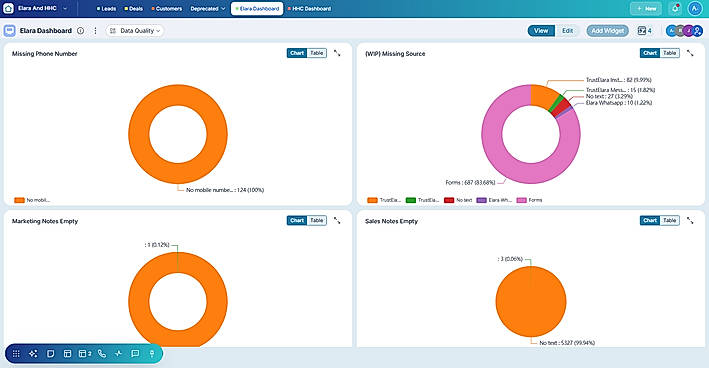Show Table view for Missing Phone Number
Image resolution: width=709 pixels, height=368 pixels.
(x=317, y=53)
